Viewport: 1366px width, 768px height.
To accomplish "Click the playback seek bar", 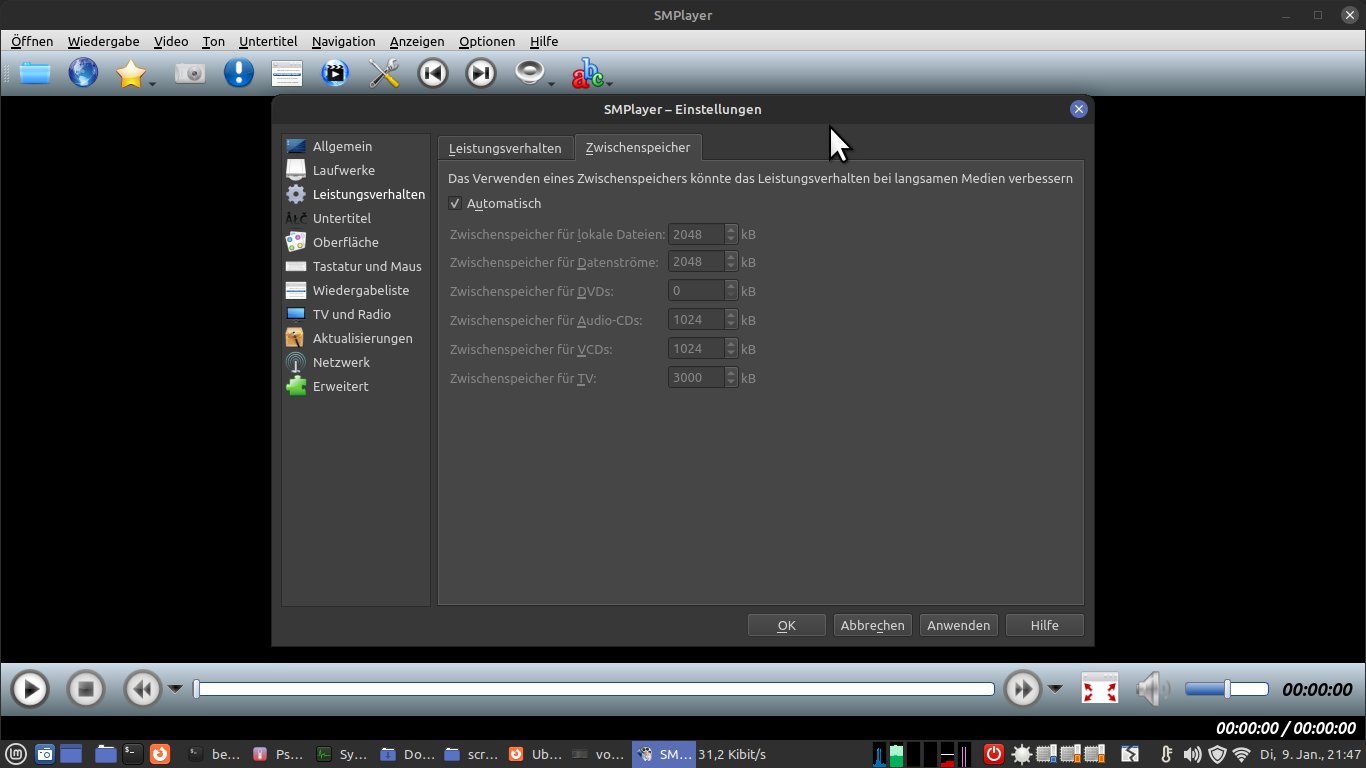I will coord(594,689).
